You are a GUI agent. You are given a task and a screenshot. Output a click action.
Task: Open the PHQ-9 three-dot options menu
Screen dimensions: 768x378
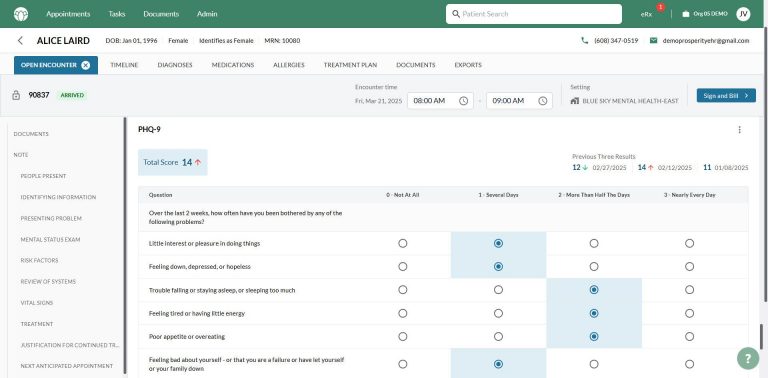tap(739, 130)
